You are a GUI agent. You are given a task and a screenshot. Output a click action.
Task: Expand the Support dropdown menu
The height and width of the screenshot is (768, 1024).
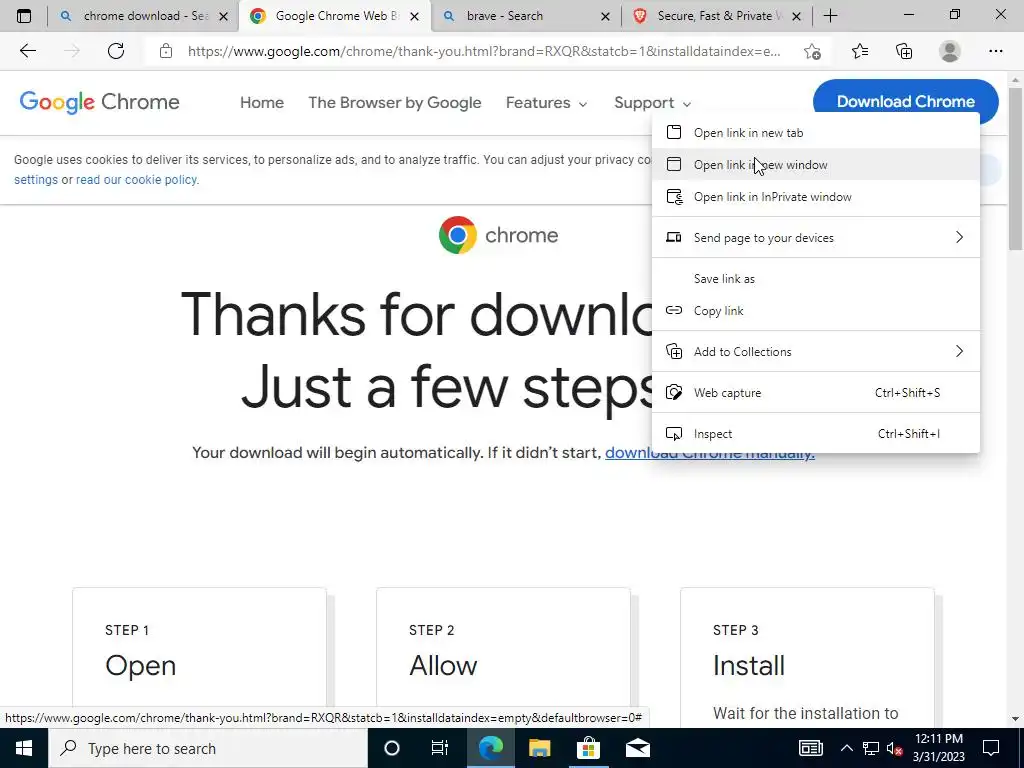652,103
